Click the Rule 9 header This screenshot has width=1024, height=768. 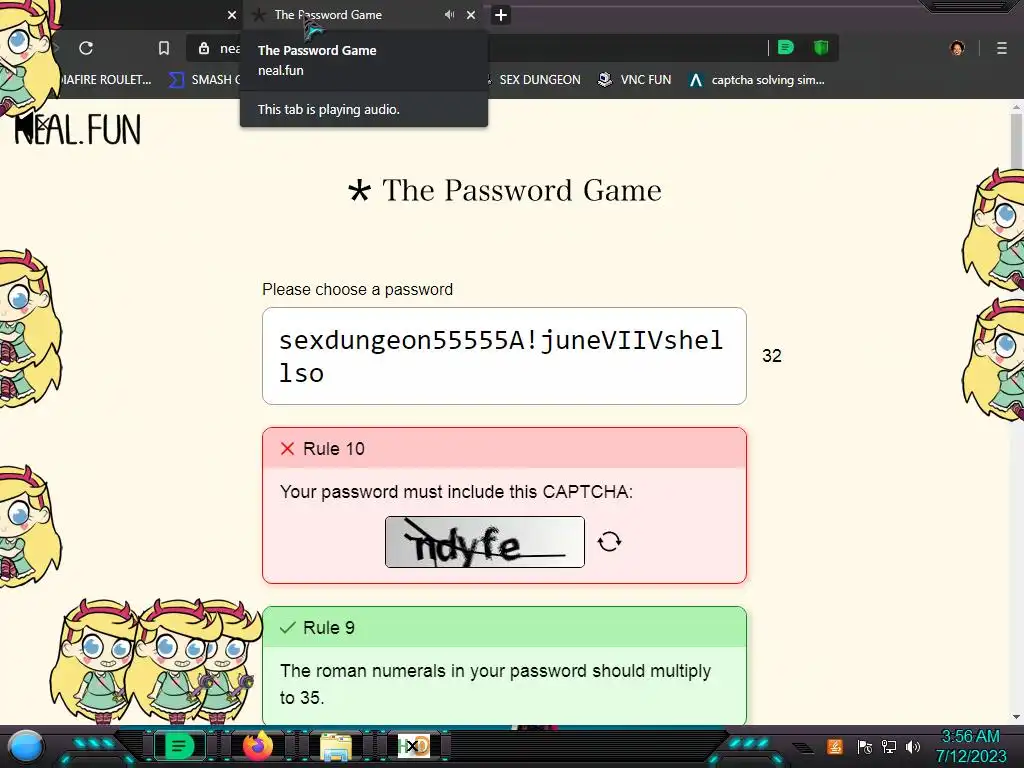[504, 628]
